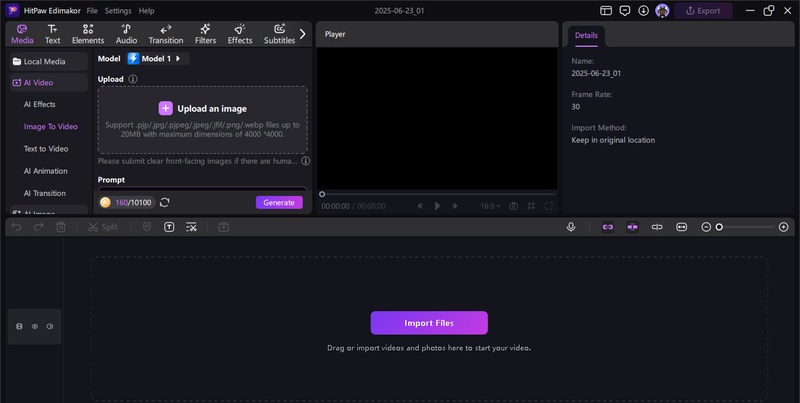Mute the timeline track audio
This screenshot has width=800, height=403.
(49, 326)
